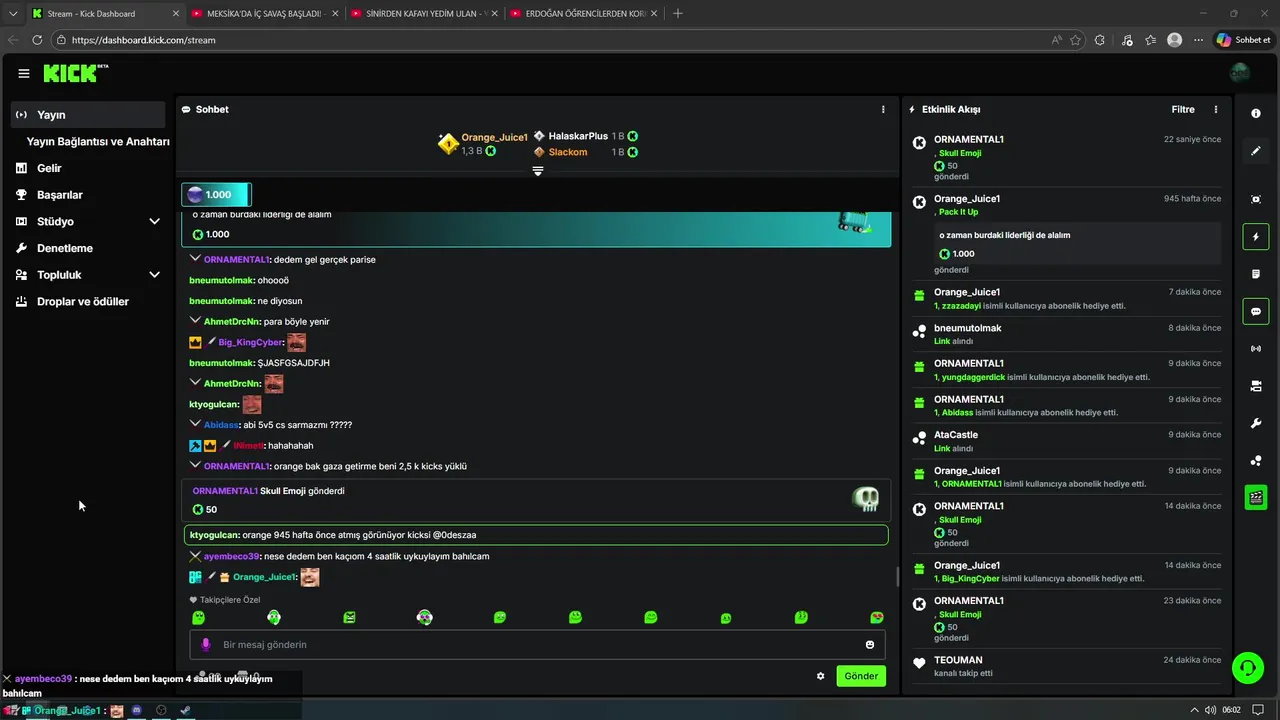The width and height of the screenshot is (1280, 720).
Task: Click the purple microphone icon in message box
Action: [206, 645]
